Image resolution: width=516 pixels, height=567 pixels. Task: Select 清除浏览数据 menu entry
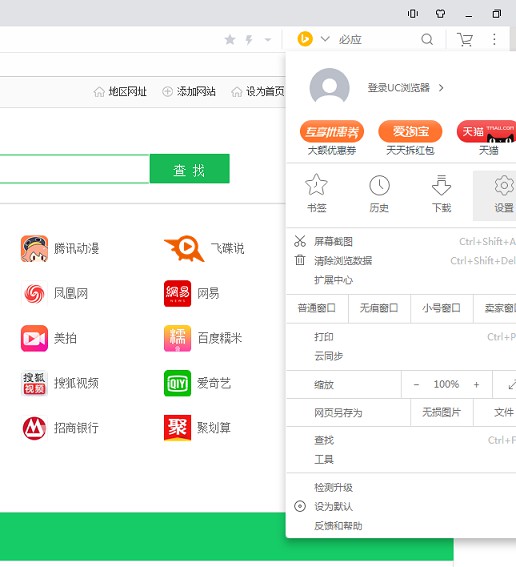pyautogui.click(x=343, y=260)
